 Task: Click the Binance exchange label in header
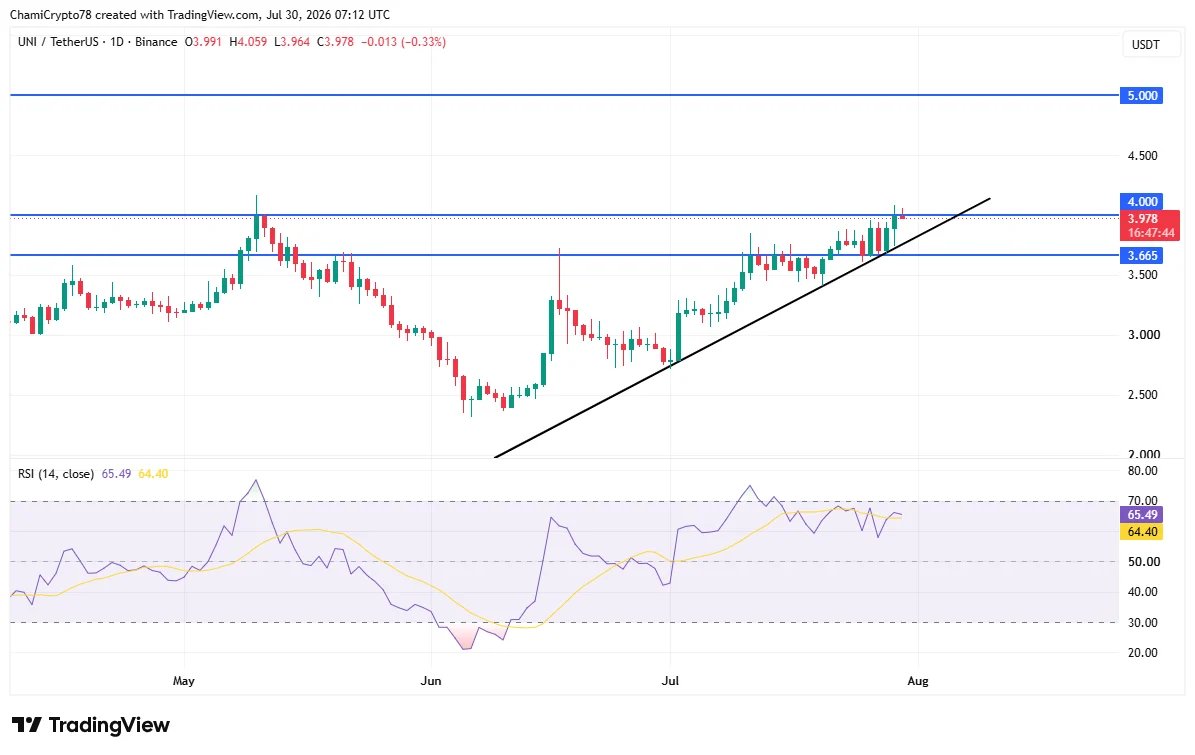pos(155,42)
